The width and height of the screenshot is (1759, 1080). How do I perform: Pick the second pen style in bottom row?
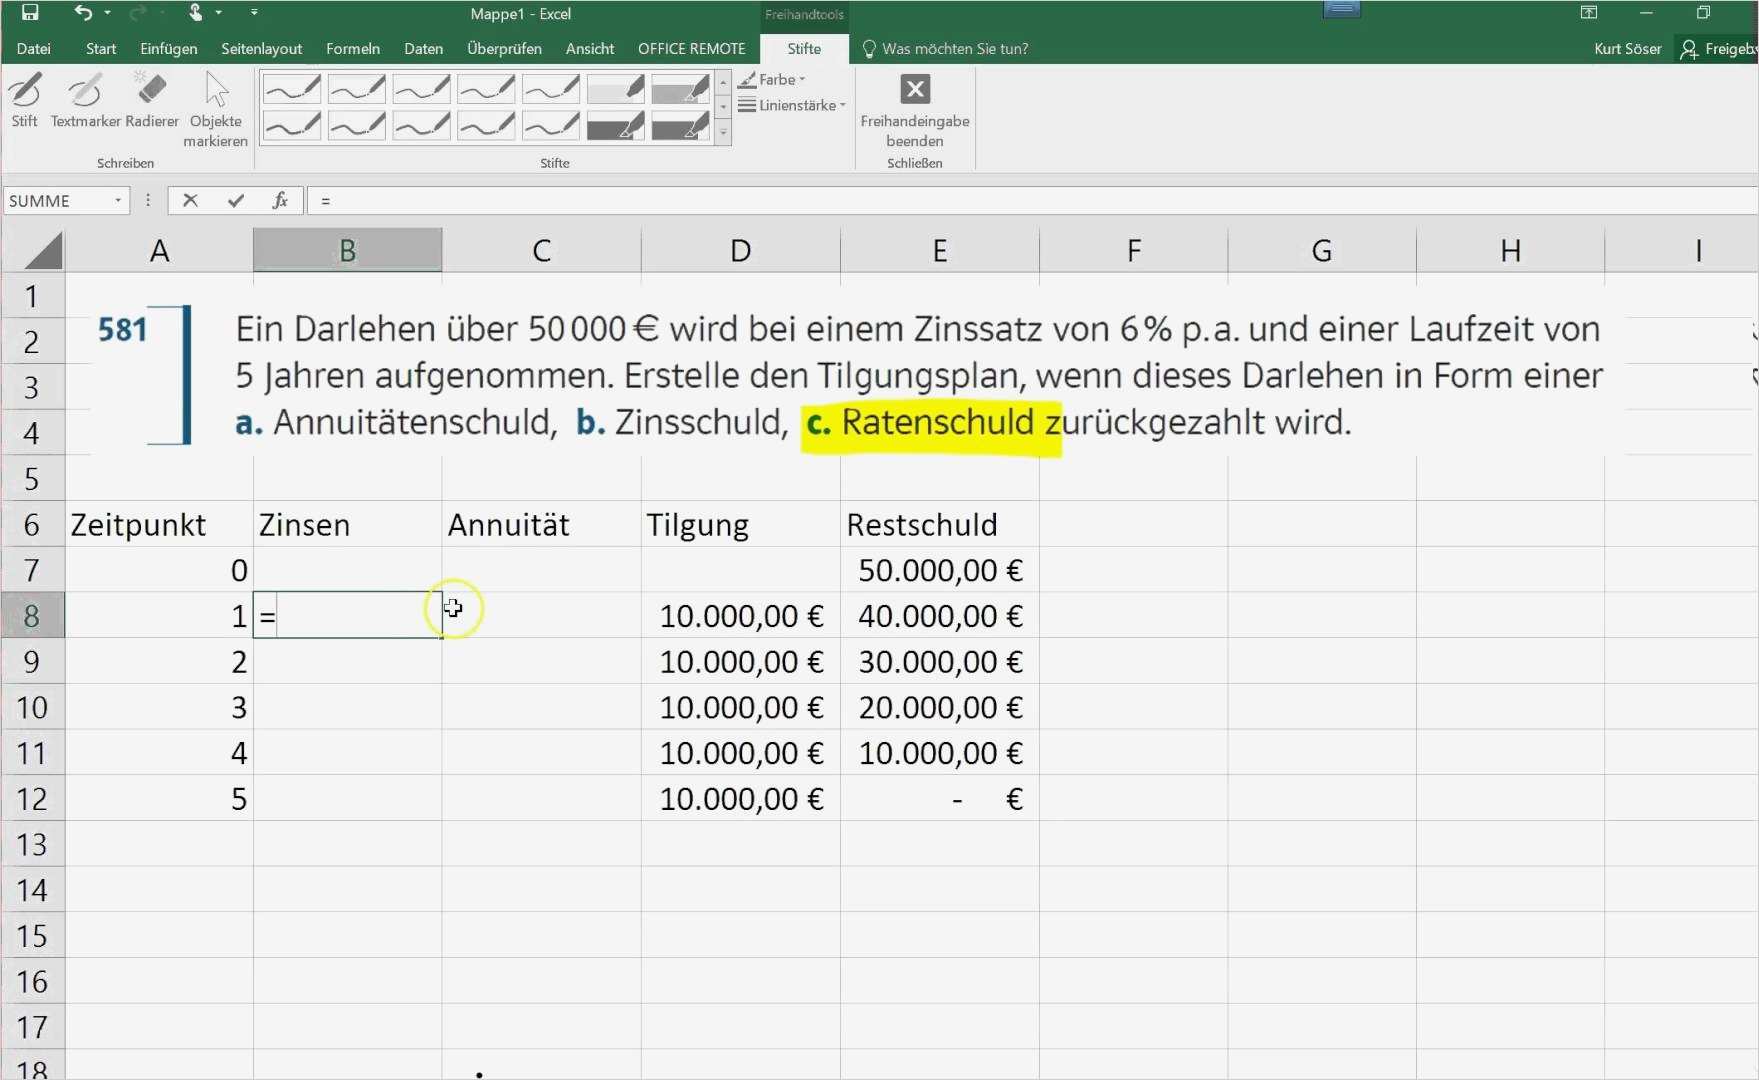(357, 125)
